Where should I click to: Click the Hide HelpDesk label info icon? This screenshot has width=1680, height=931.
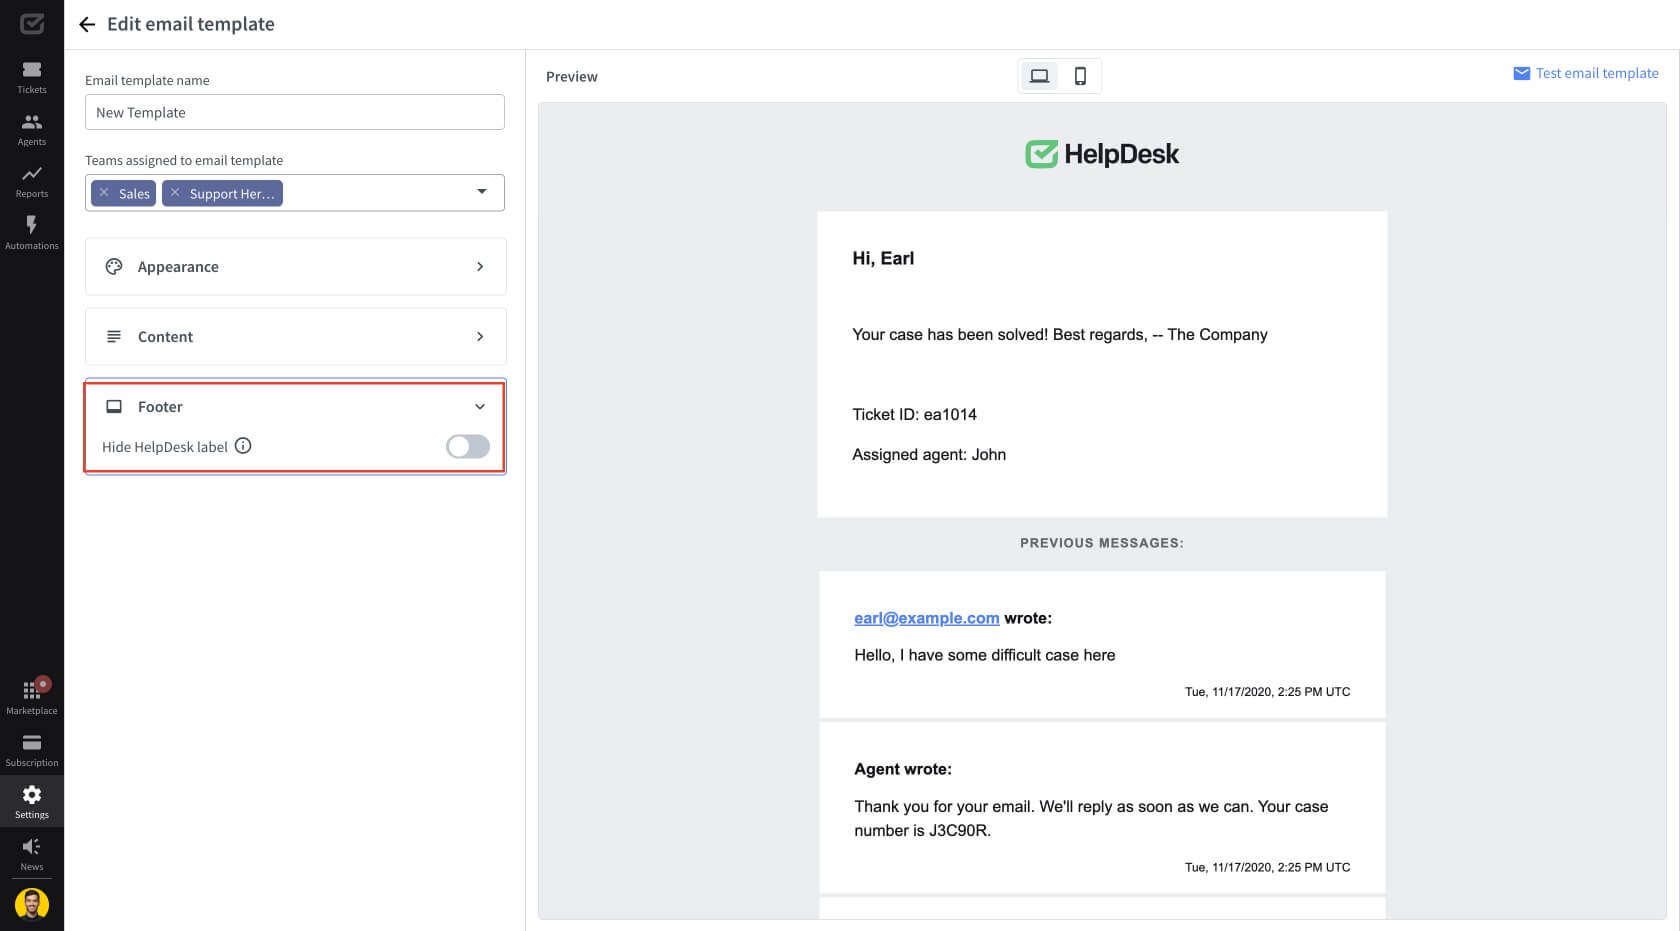pos(243,446)
